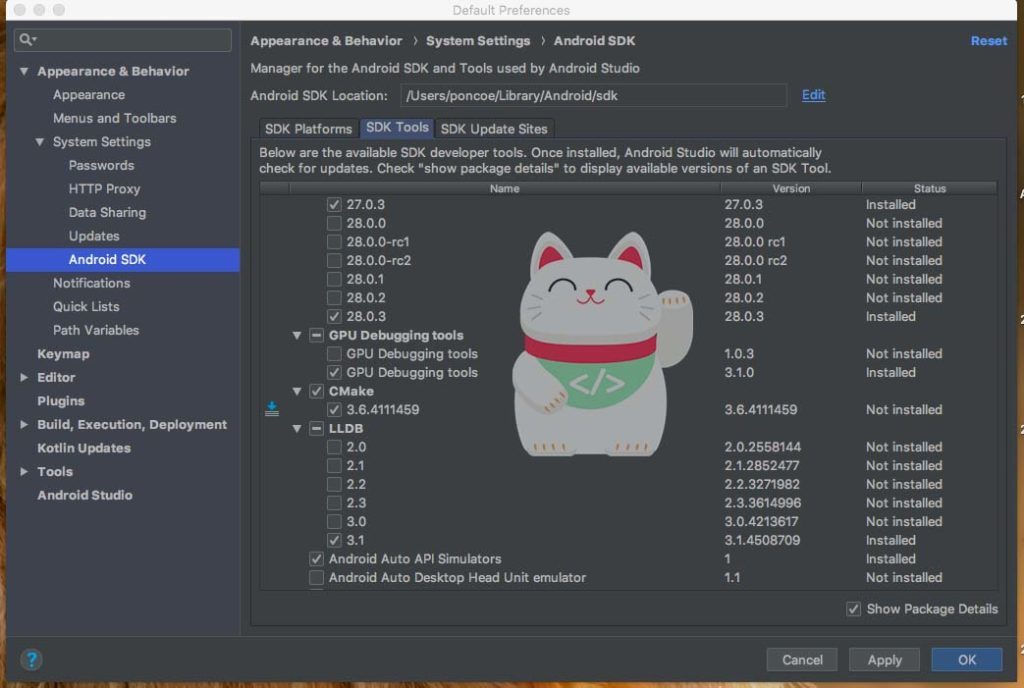Open Notifications settings
This screenshot has width=1024, height=688.
[91, 283]
